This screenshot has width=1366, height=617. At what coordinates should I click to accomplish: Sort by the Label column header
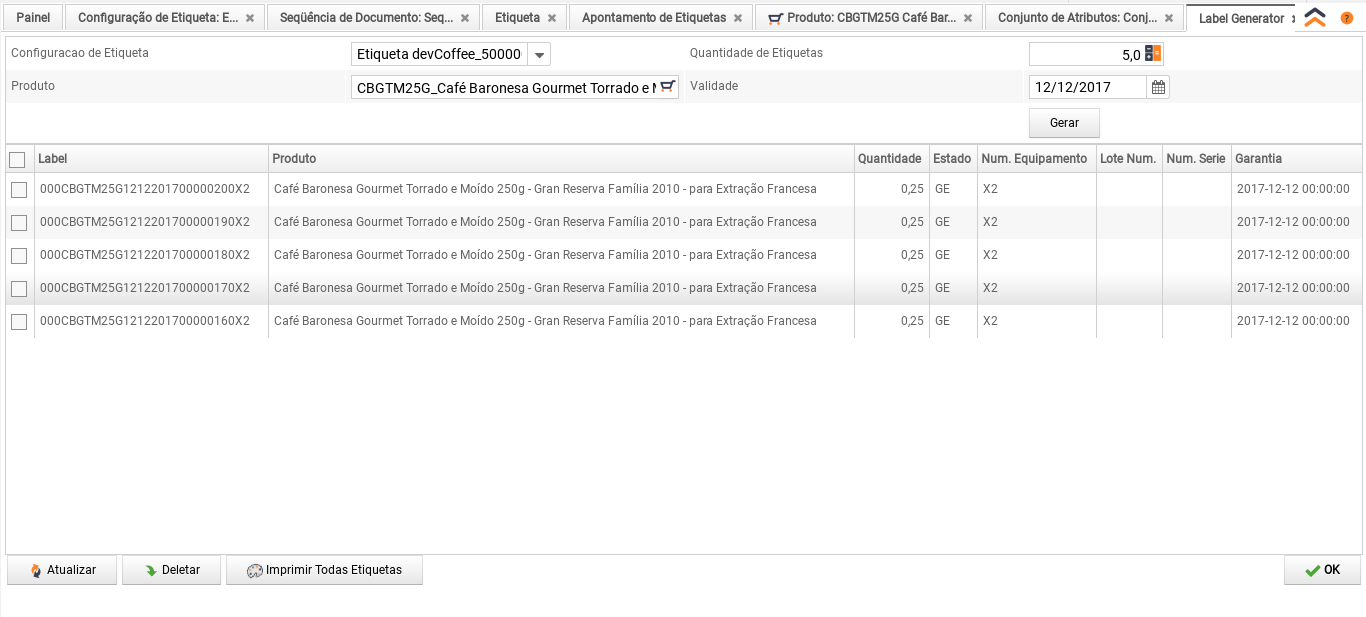[x=152, y=159]
